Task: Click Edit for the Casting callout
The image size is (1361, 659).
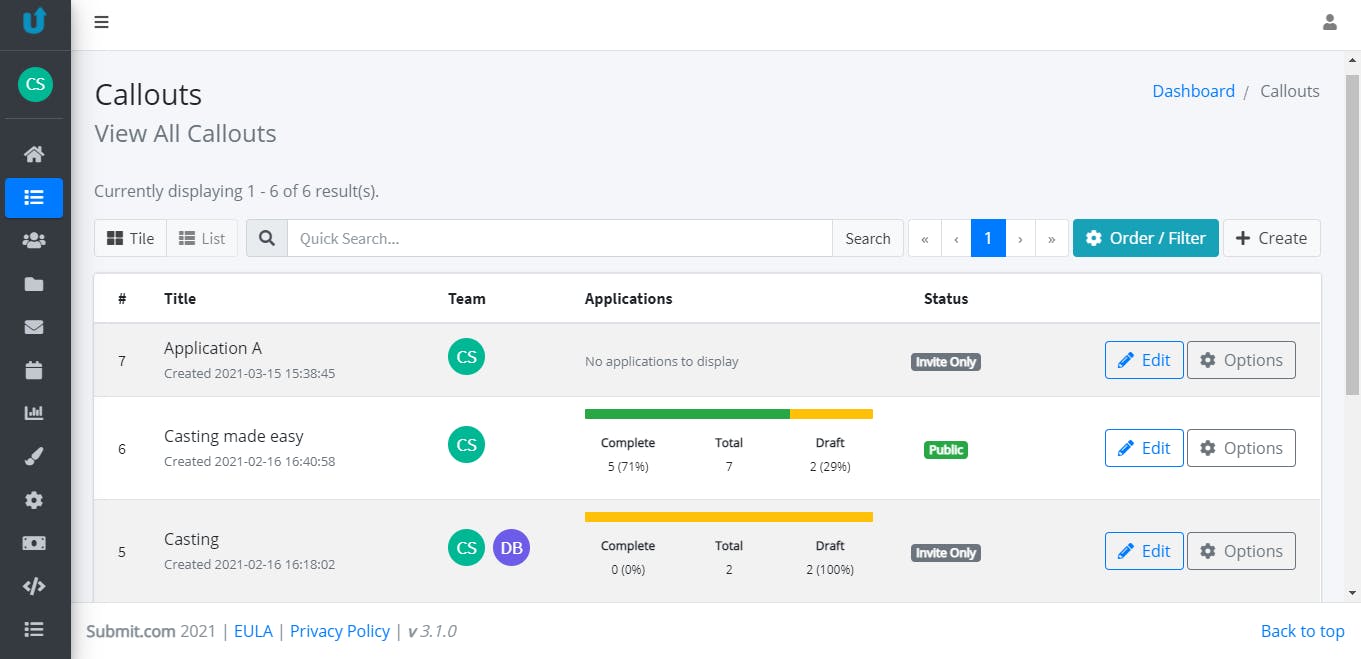Action: (x=1144, y=551)
